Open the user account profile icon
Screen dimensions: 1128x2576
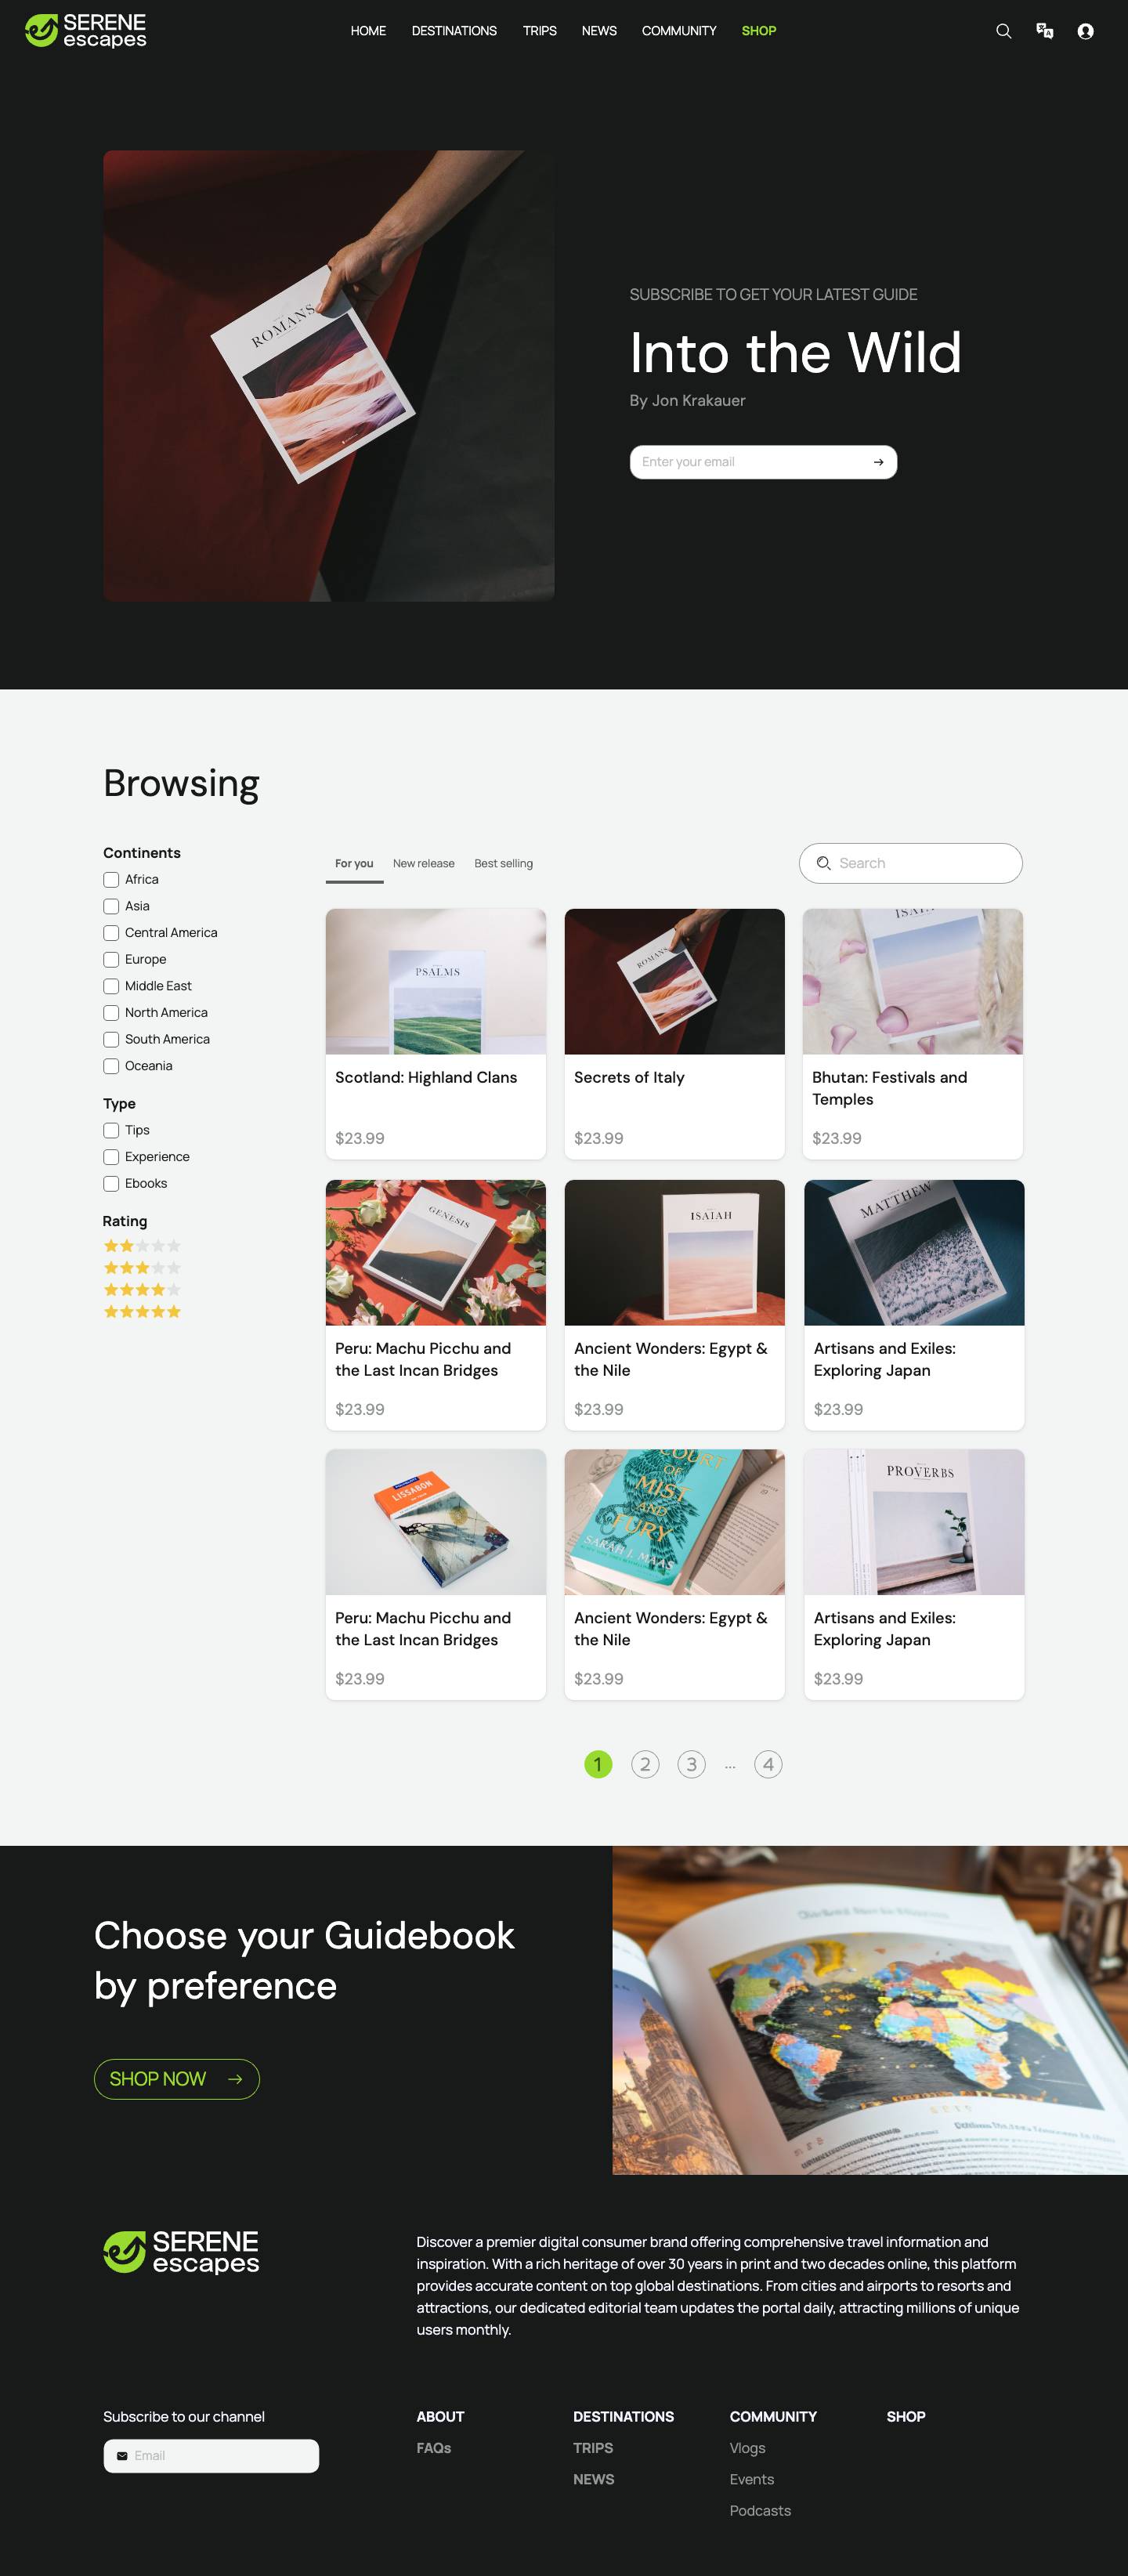(1085, 31)
